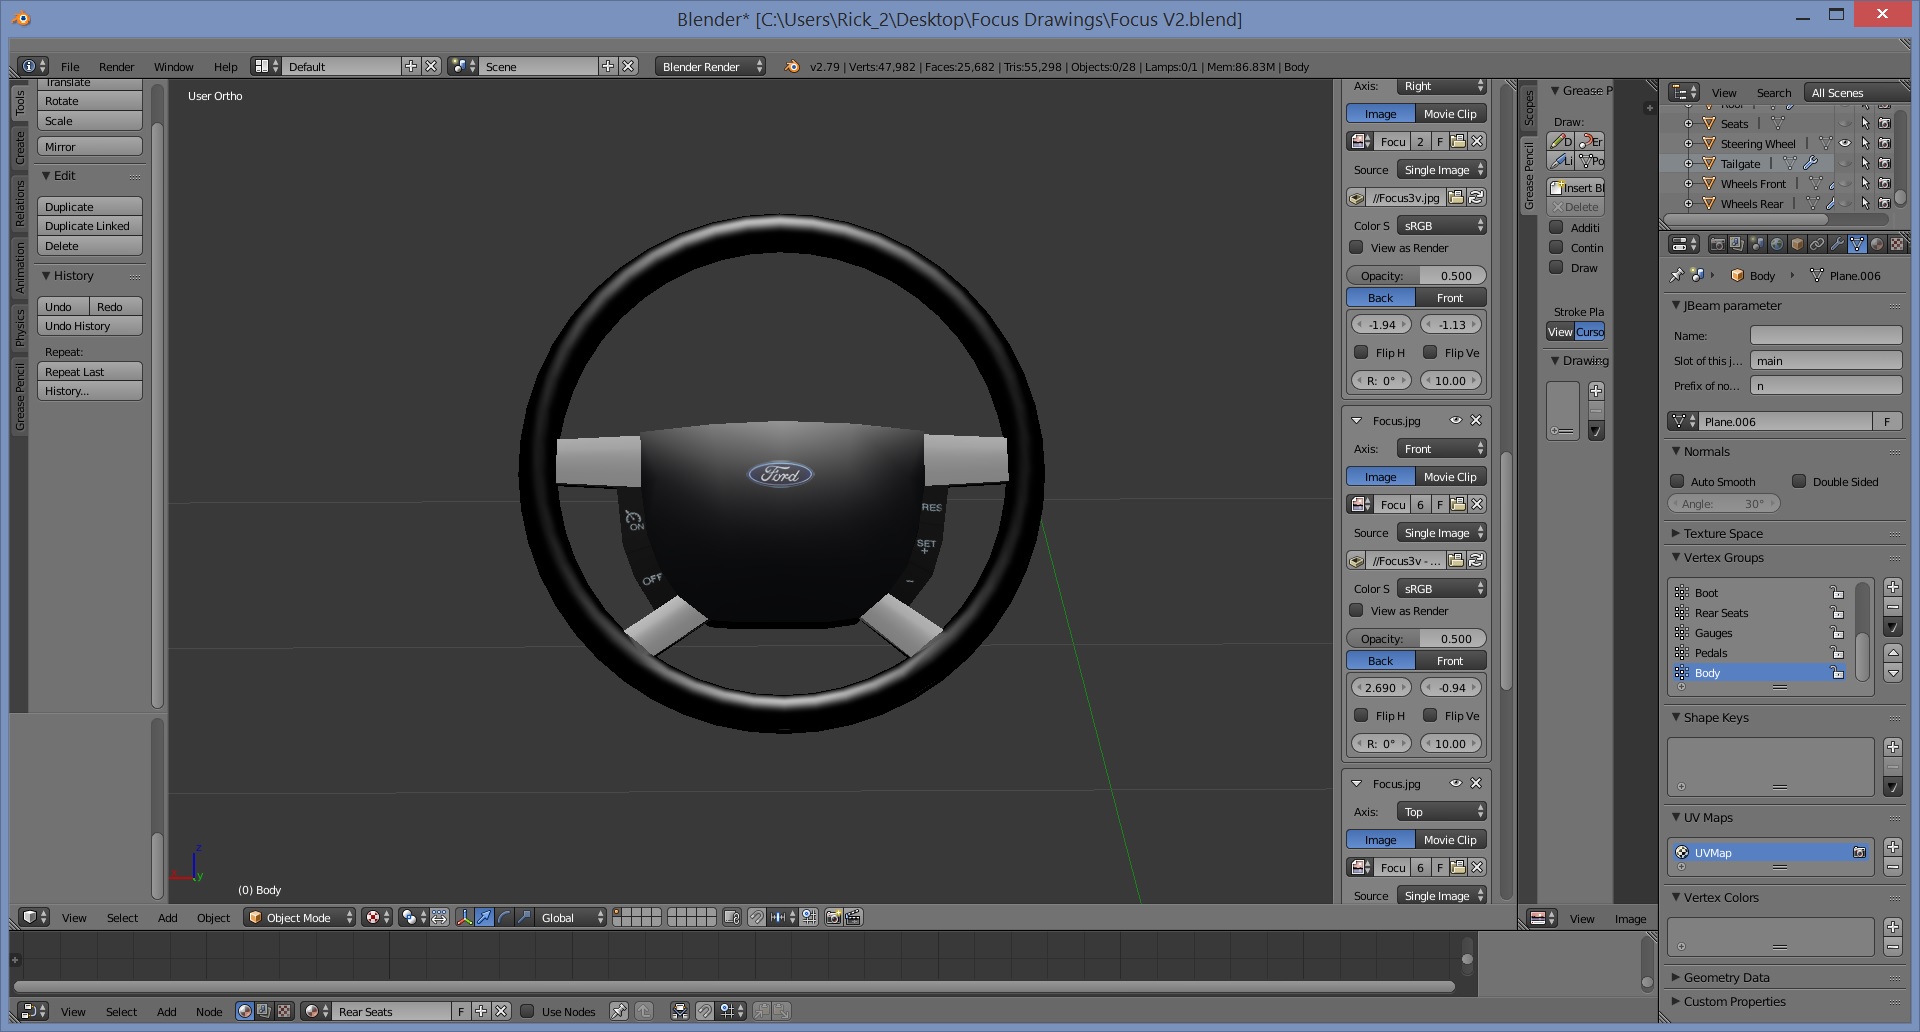Toggle View as Render under Front axis
This screenshot has width=1920, height=1032.
(x=1356, y=610)
